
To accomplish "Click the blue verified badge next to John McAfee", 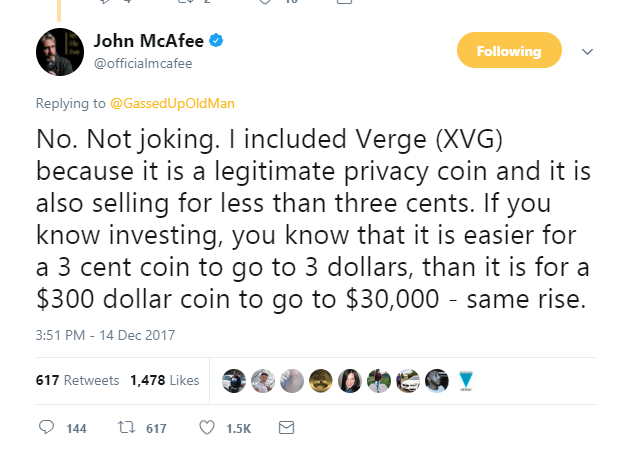I will (214, 42).
